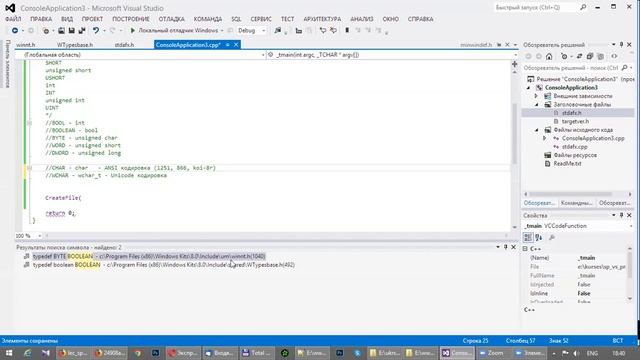Collapse the C++ properties category
This screenshot has width=640, height=360.
point(525,249)
